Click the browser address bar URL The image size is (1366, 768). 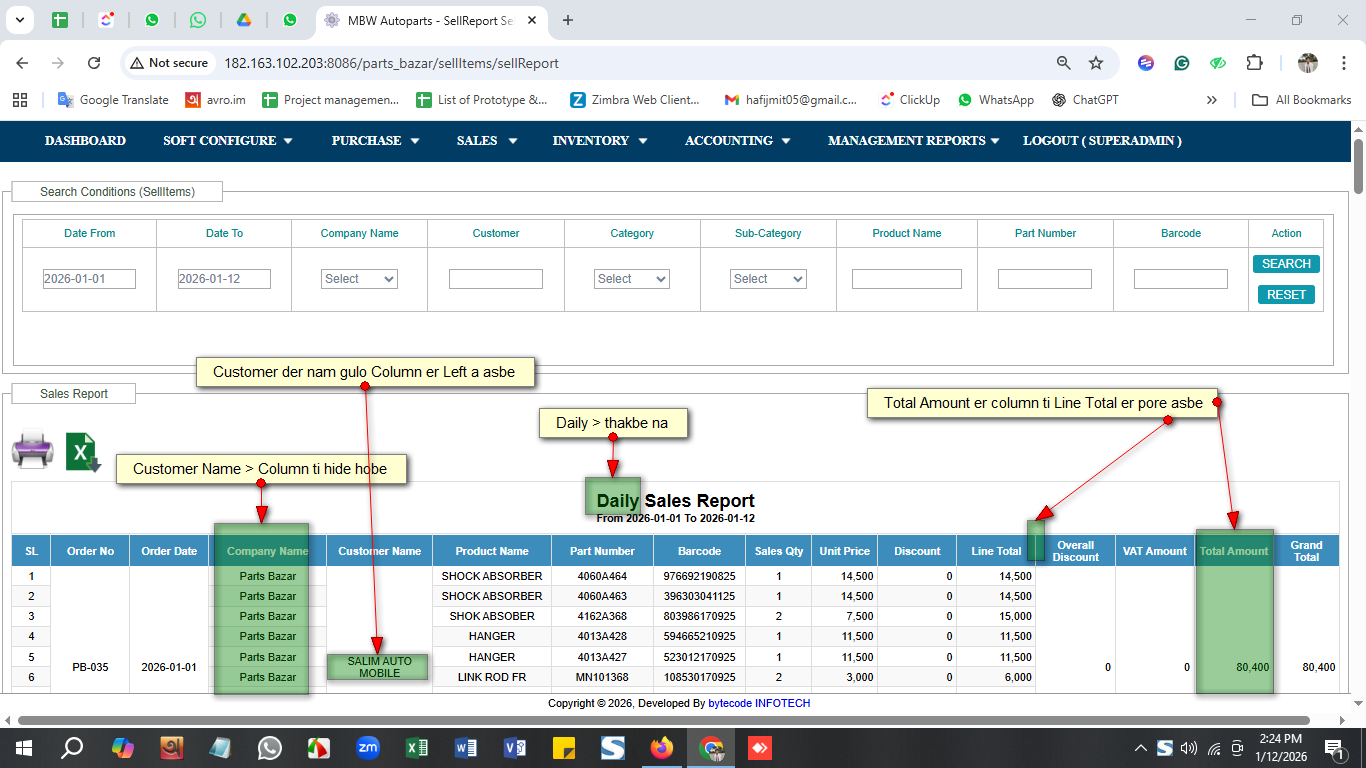391,63
